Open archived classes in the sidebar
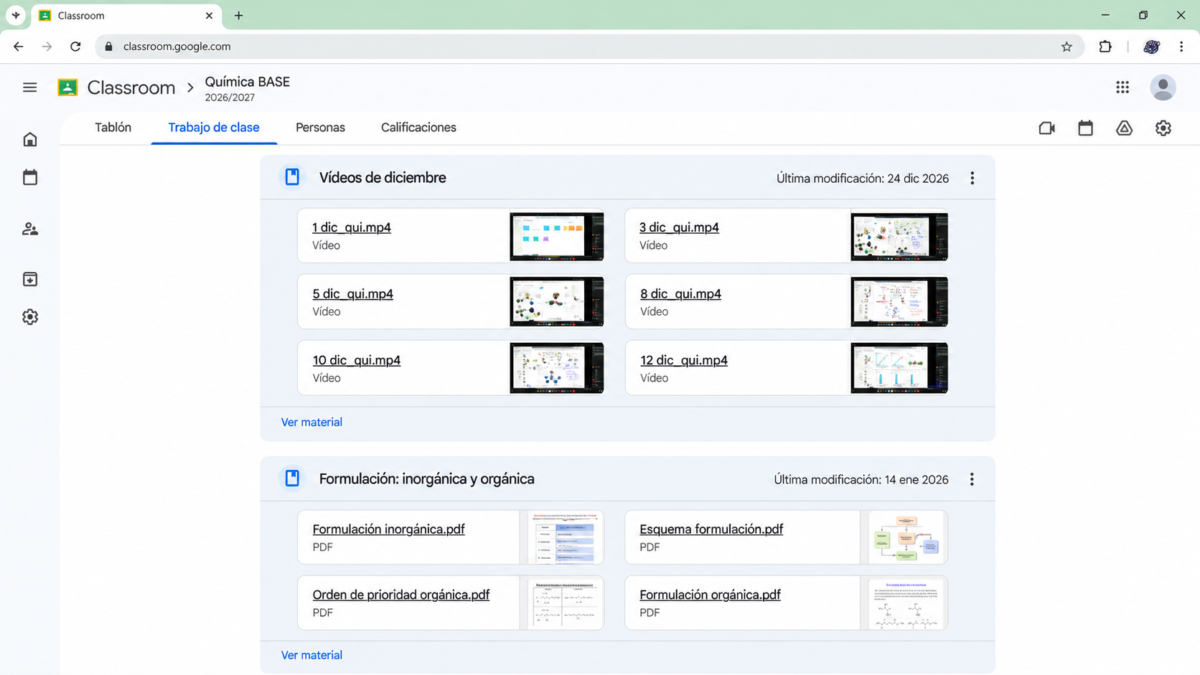The image size is (1200, 675). [x=30, y=279]
